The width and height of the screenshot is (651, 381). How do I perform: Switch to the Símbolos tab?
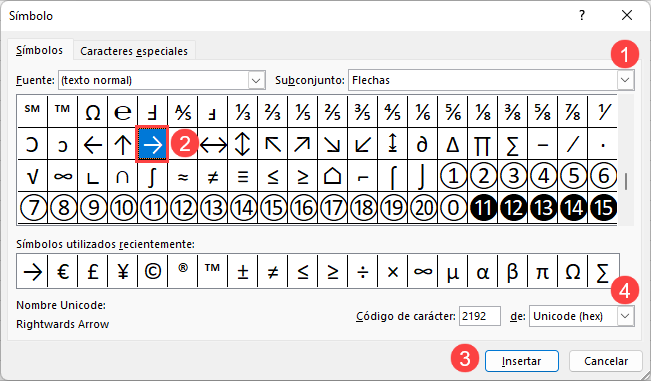coord(39,50)
